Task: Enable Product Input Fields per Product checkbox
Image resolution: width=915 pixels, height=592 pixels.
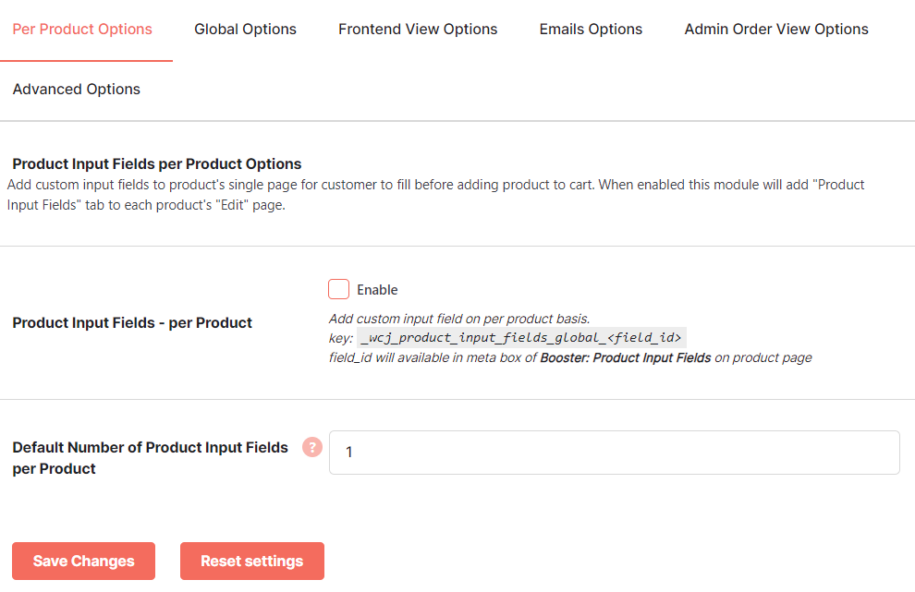Action: (338, 289)
